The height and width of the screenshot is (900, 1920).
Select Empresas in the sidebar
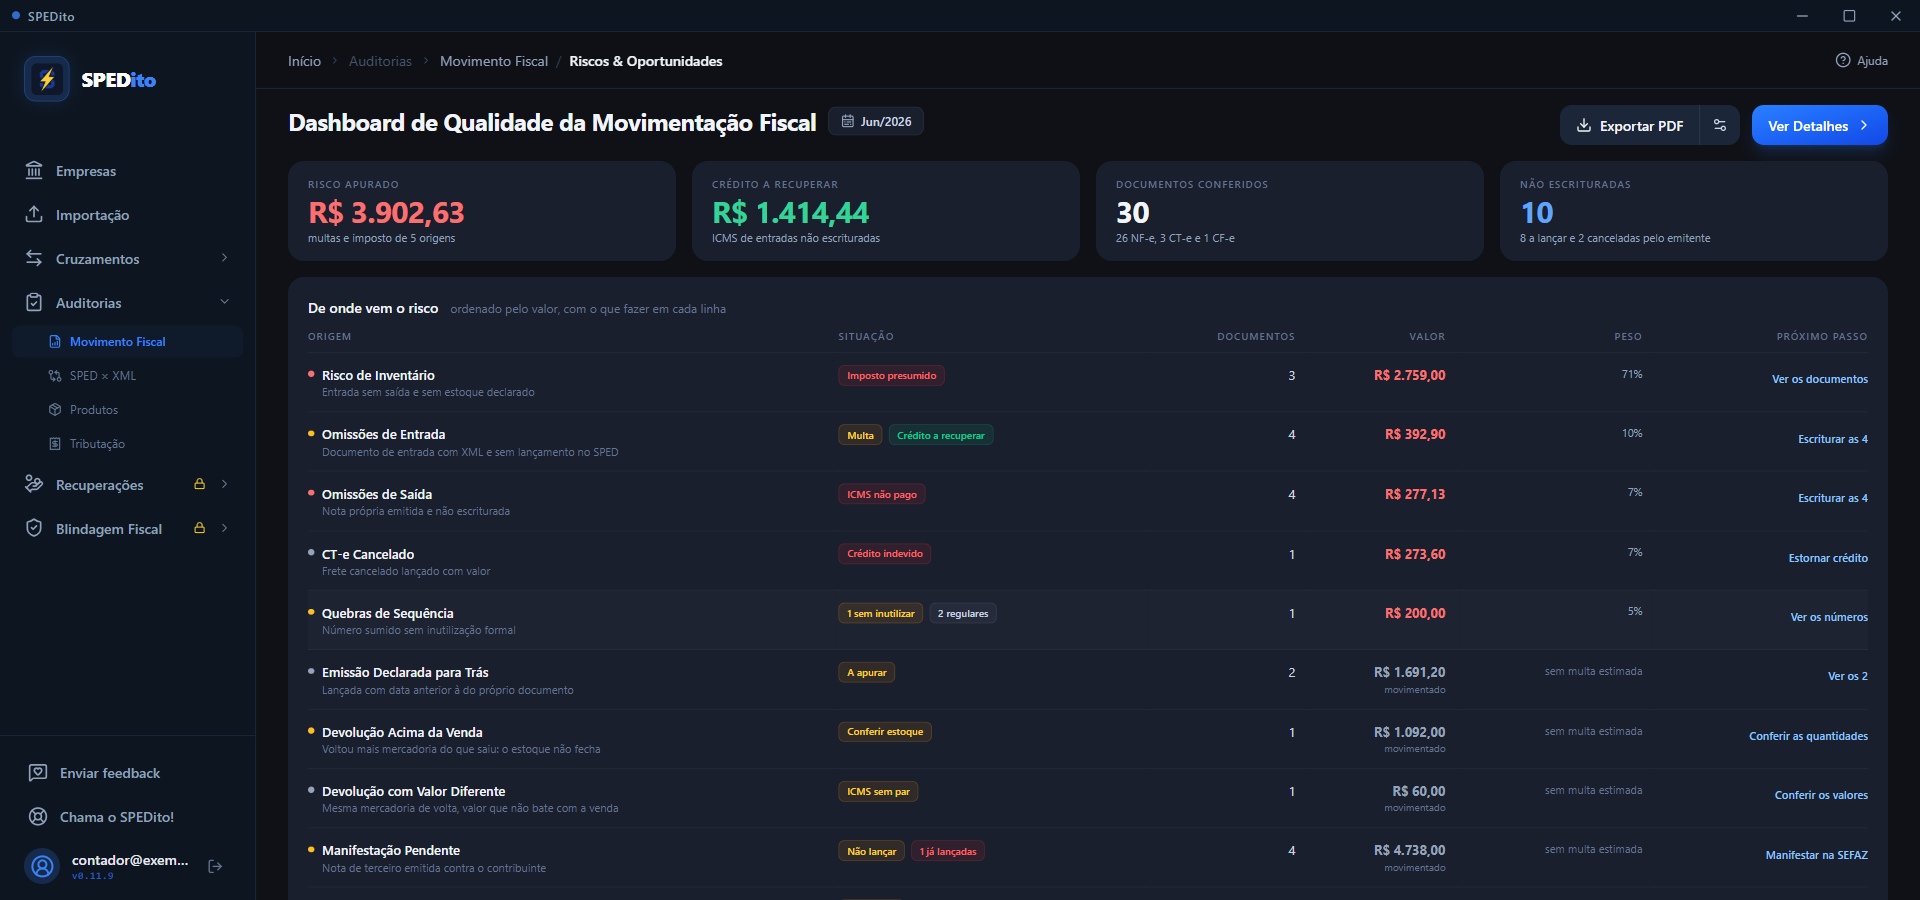pyautogui.click(x=128, y=171)
